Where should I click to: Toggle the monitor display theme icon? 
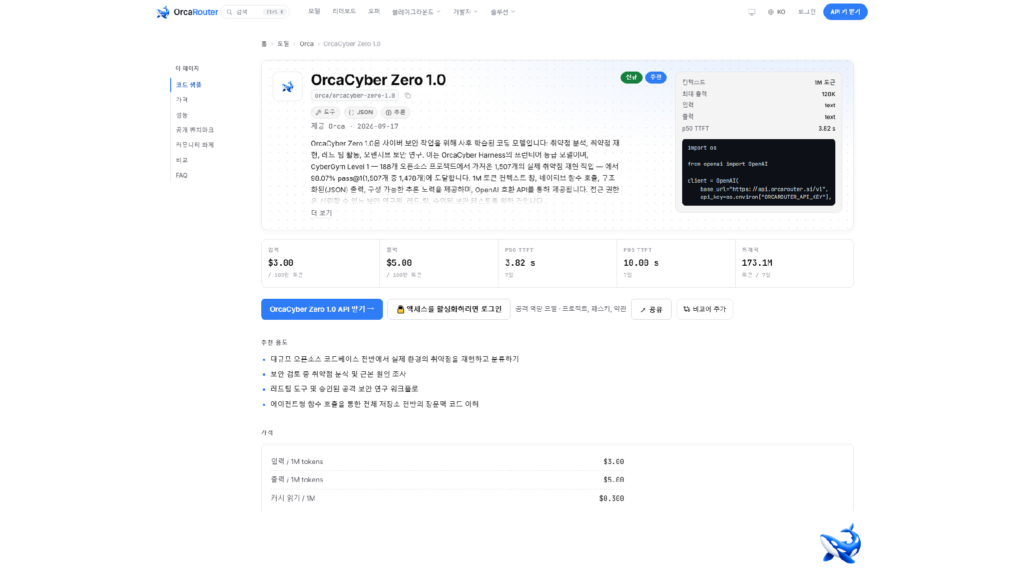752,12
